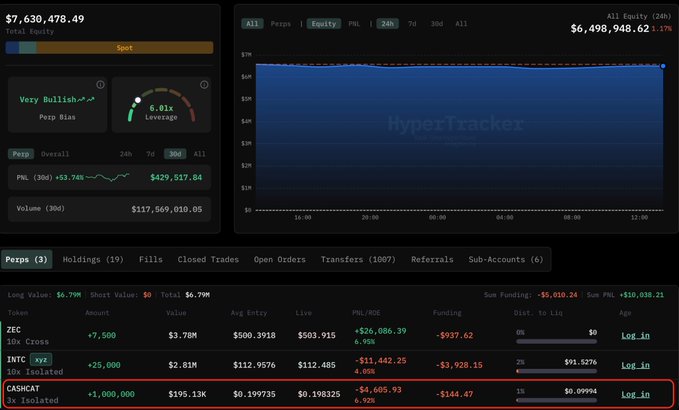Click the INTC funding -$3,928.15 cell
Viewport: 679px width, 410px height.
coord(459,365)
